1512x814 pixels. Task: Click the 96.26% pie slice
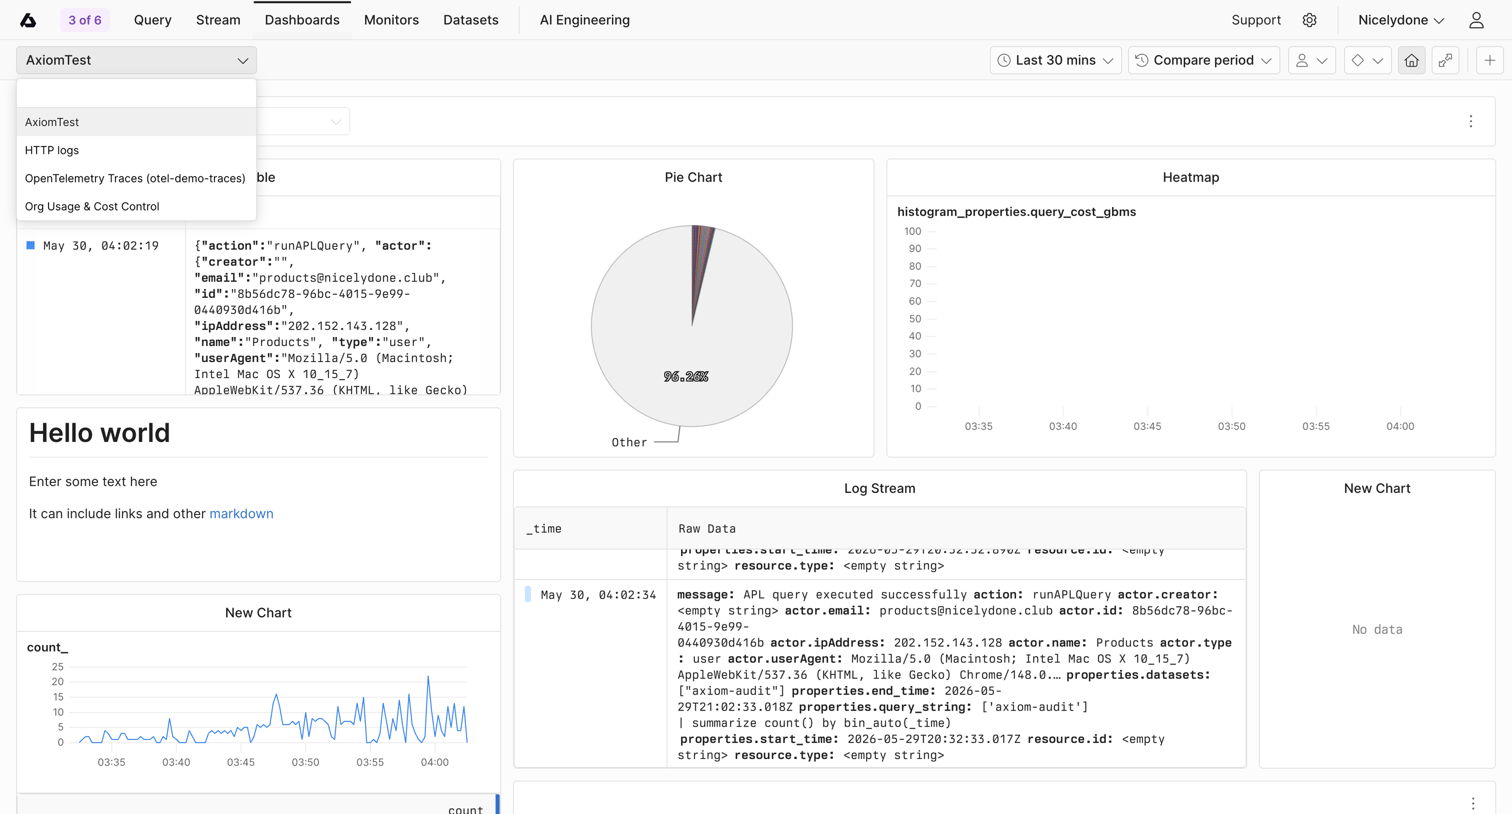pyautogui.click(x=686, y=376)
